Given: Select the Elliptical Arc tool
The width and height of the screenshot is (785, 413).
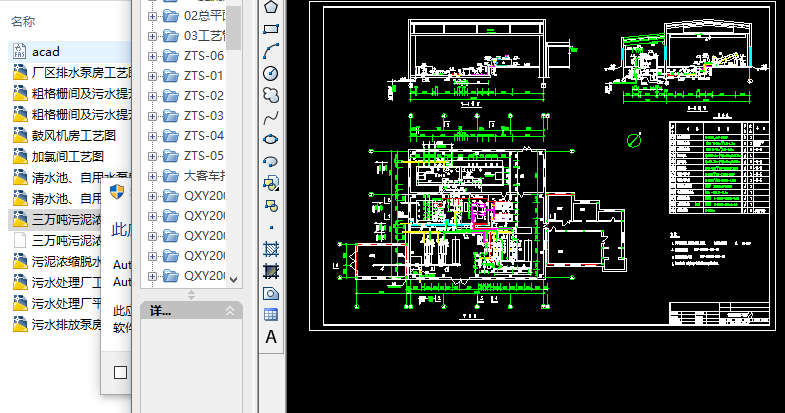Looking at the screenshot, I should tap(271, 161).
